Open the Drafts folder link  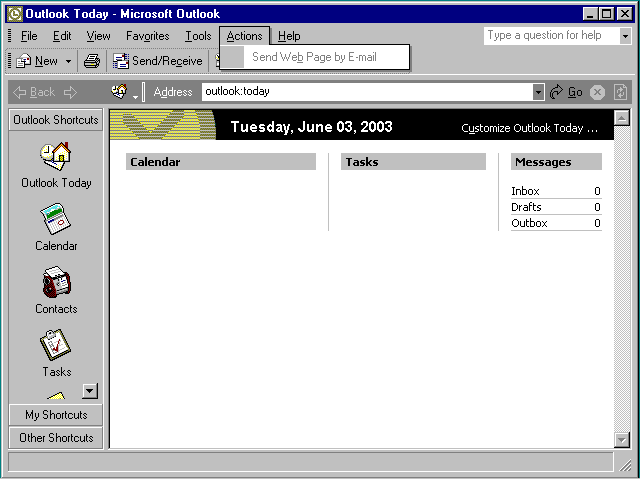click(526, 207)
